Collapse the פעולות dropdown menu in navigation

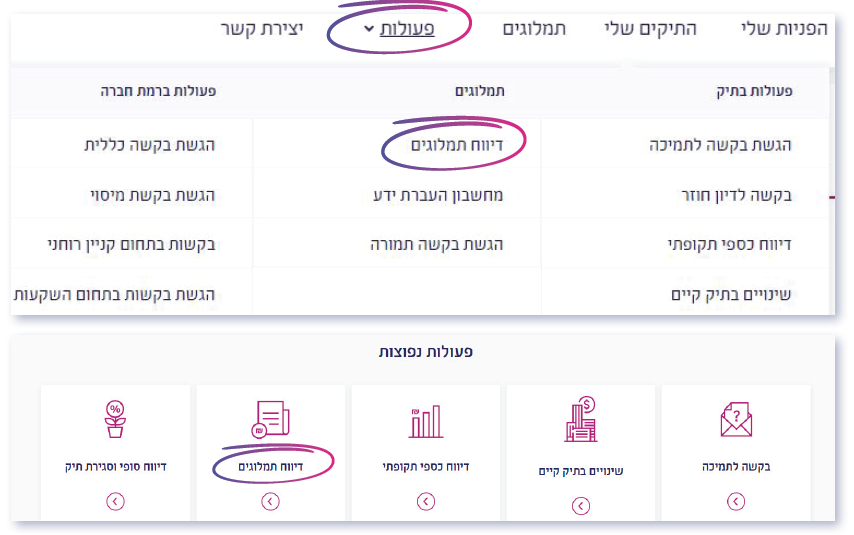[x=398, y=28]
